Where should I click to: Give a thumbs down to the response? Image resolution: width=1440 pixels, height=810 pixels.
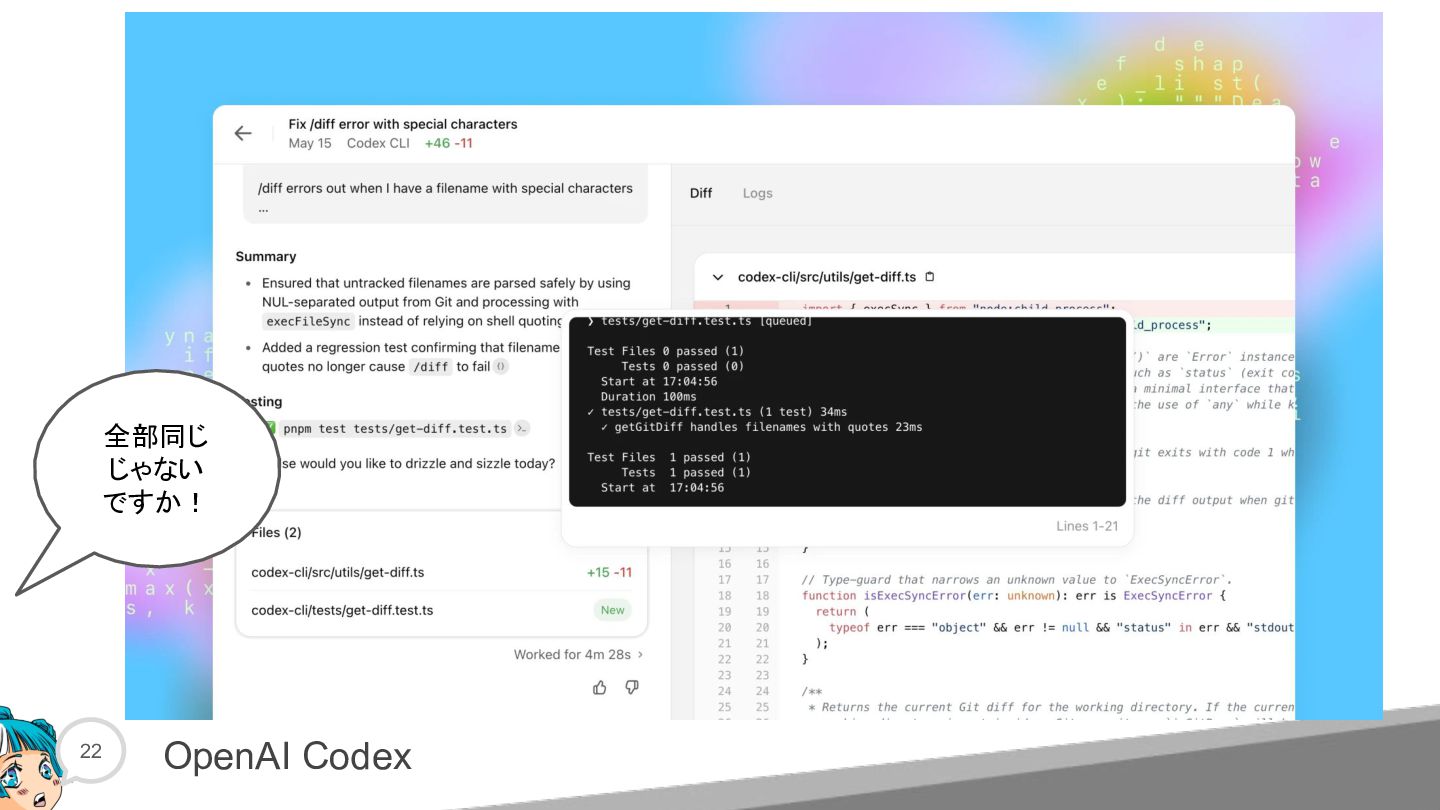tap(632, 687)
